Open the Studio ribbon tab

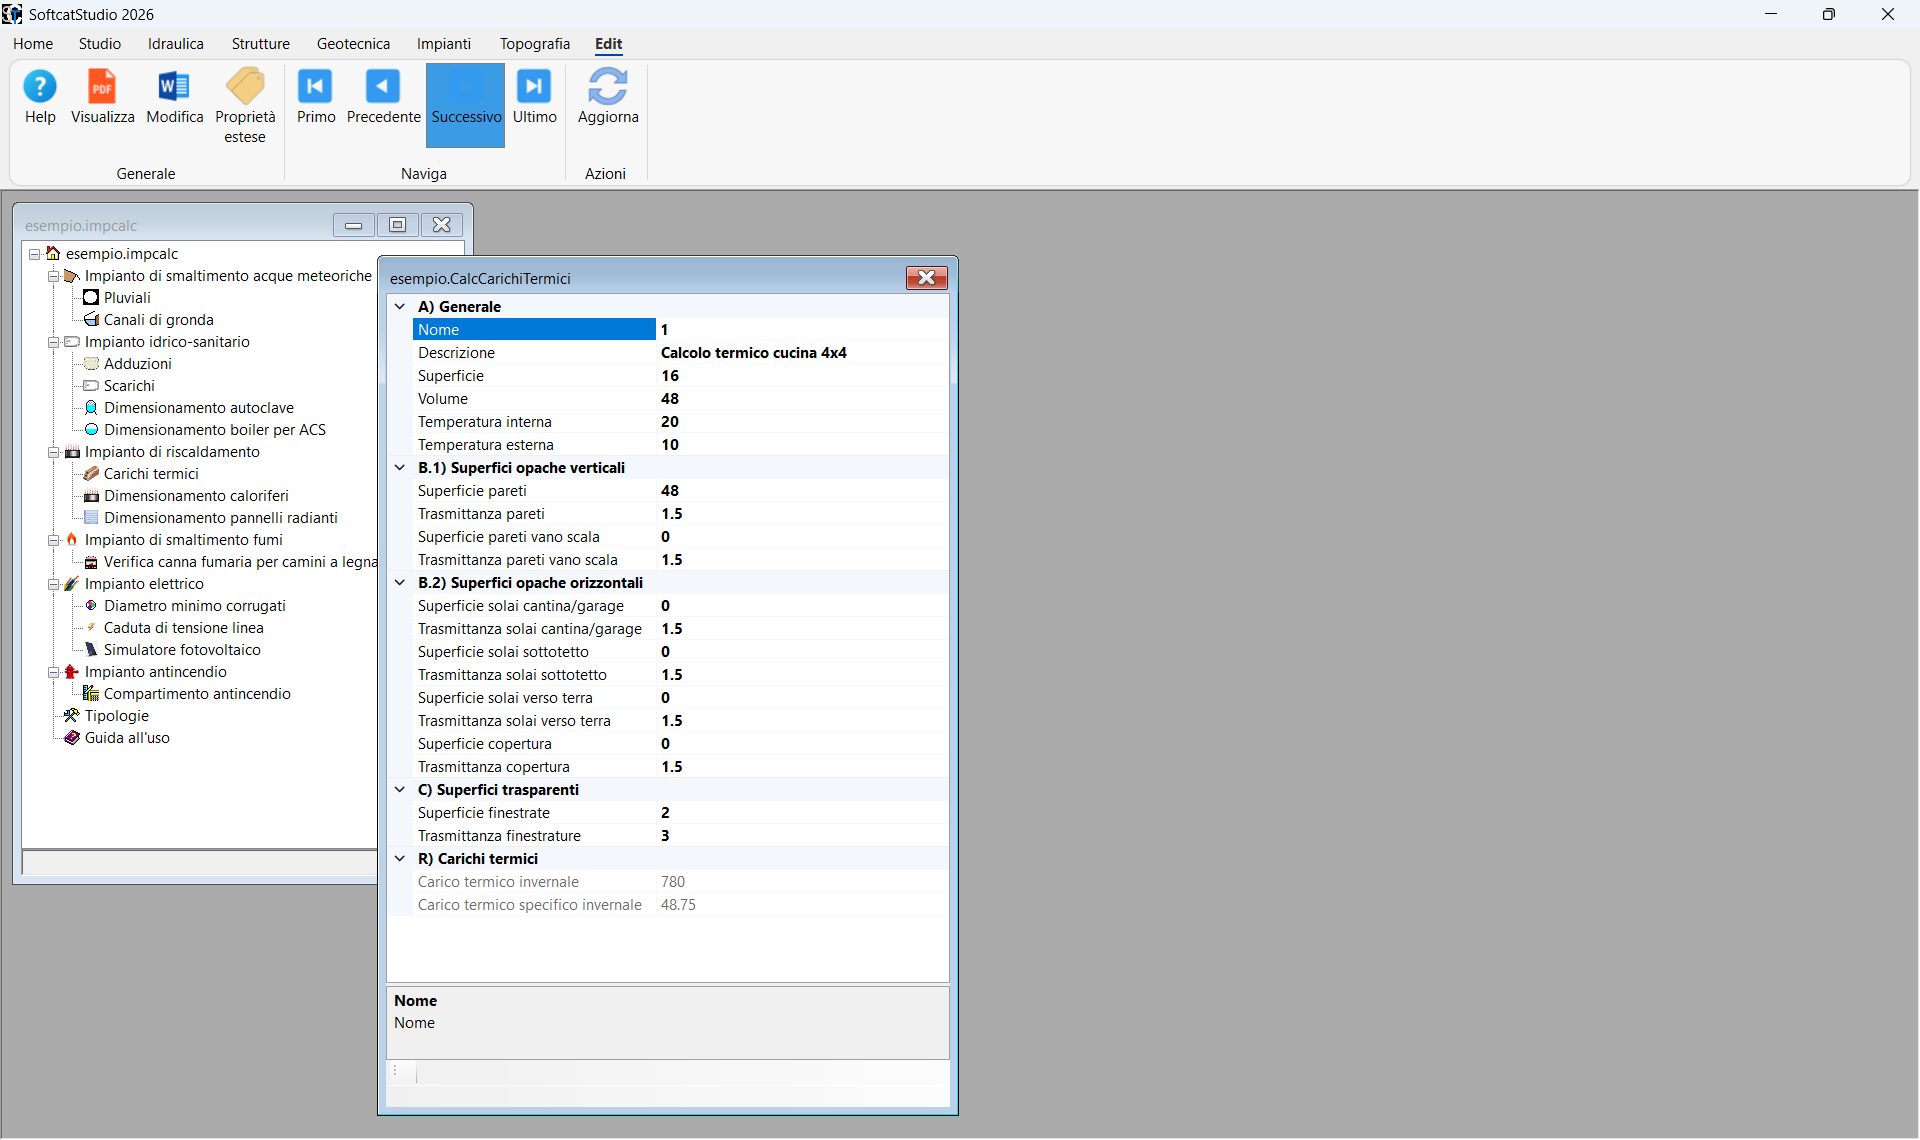[100, 44]
